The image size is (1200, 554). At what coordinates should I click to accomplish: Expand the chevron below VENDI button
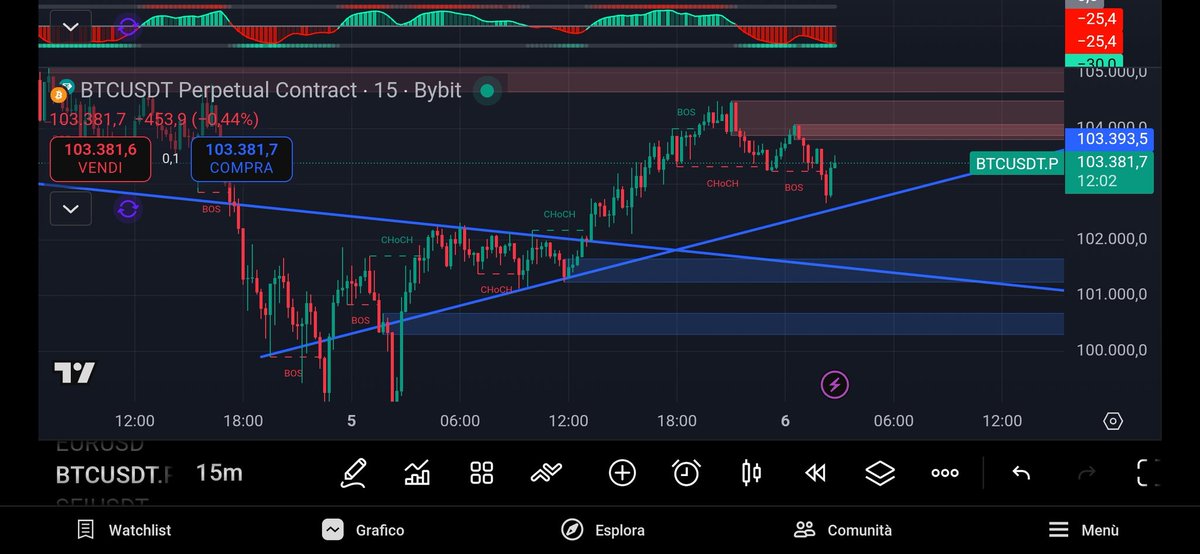(x=70, y=209)
